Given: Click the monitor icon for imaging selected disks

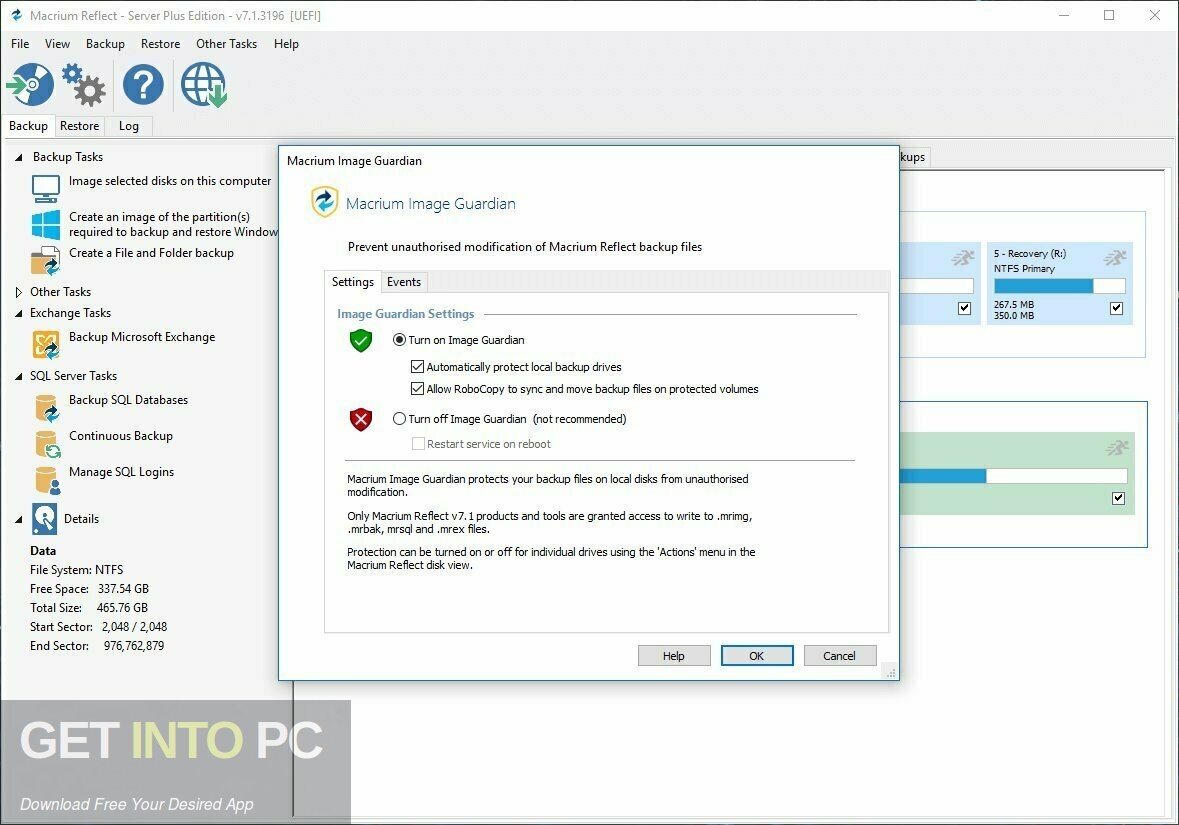Looking at the screenshot, I should pos(46,188).
